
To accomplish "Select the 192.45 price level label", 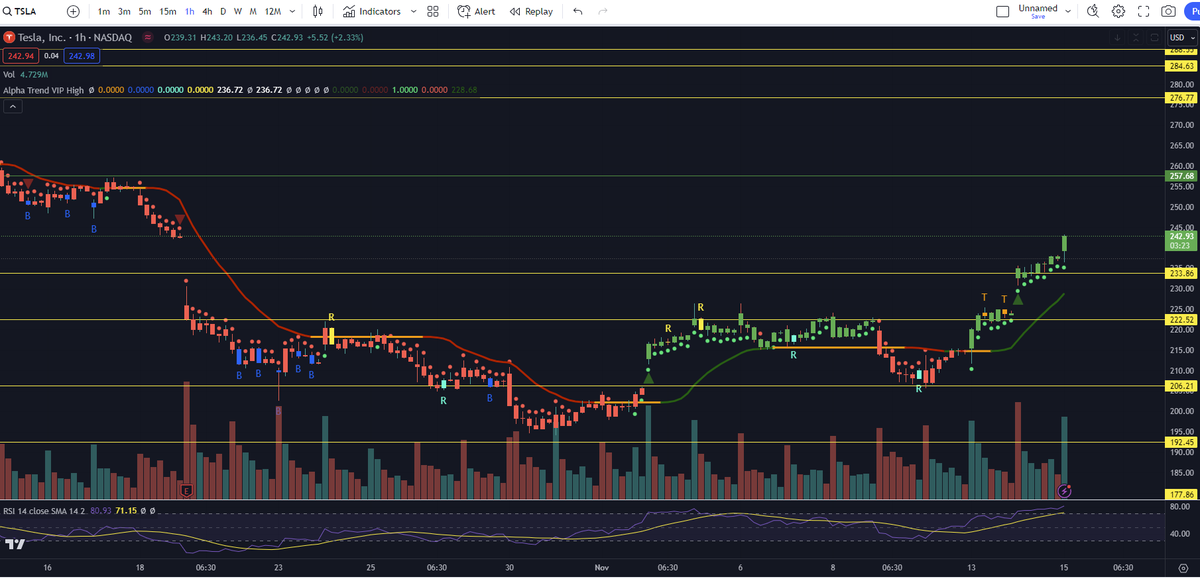I will [x=1182, y=442].
